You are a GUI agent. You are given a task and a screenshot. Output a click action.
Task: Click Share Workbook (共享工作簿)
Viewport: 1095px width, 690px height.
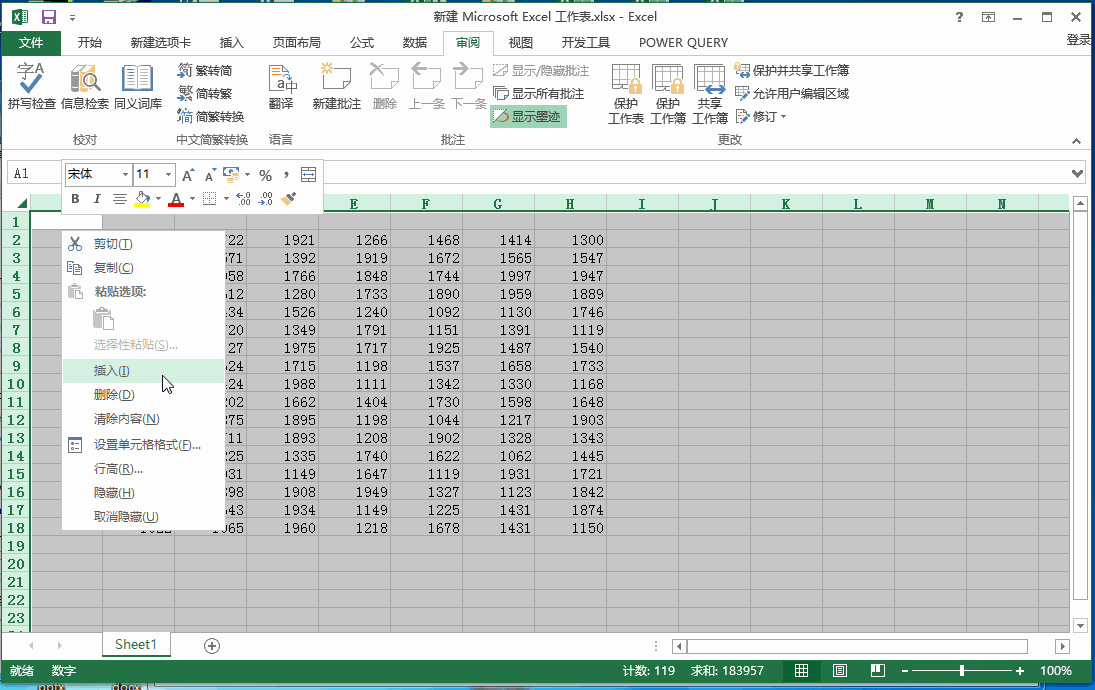tap(710, 94)
